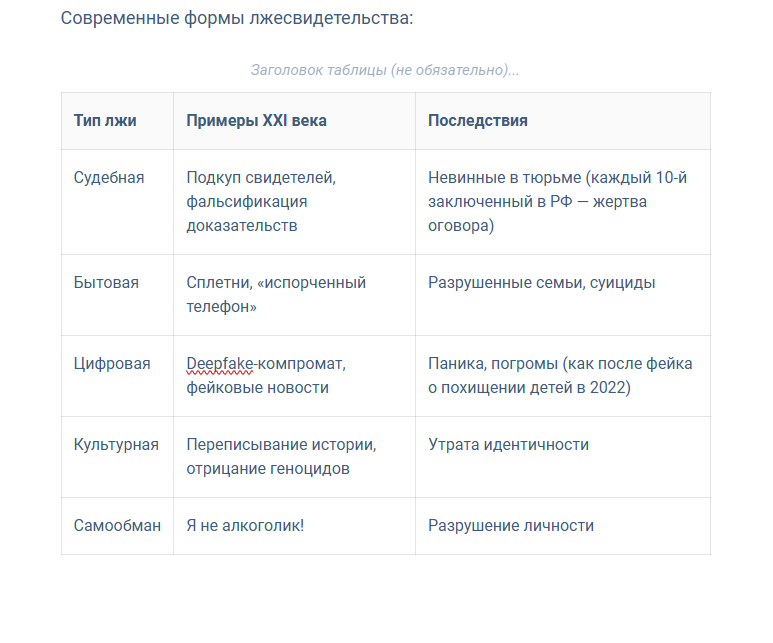This screenshot has height=643, width=773.
Task: Click the 'Сплетни, «испорченный телефон»' cell
Action: coord(294,295)
